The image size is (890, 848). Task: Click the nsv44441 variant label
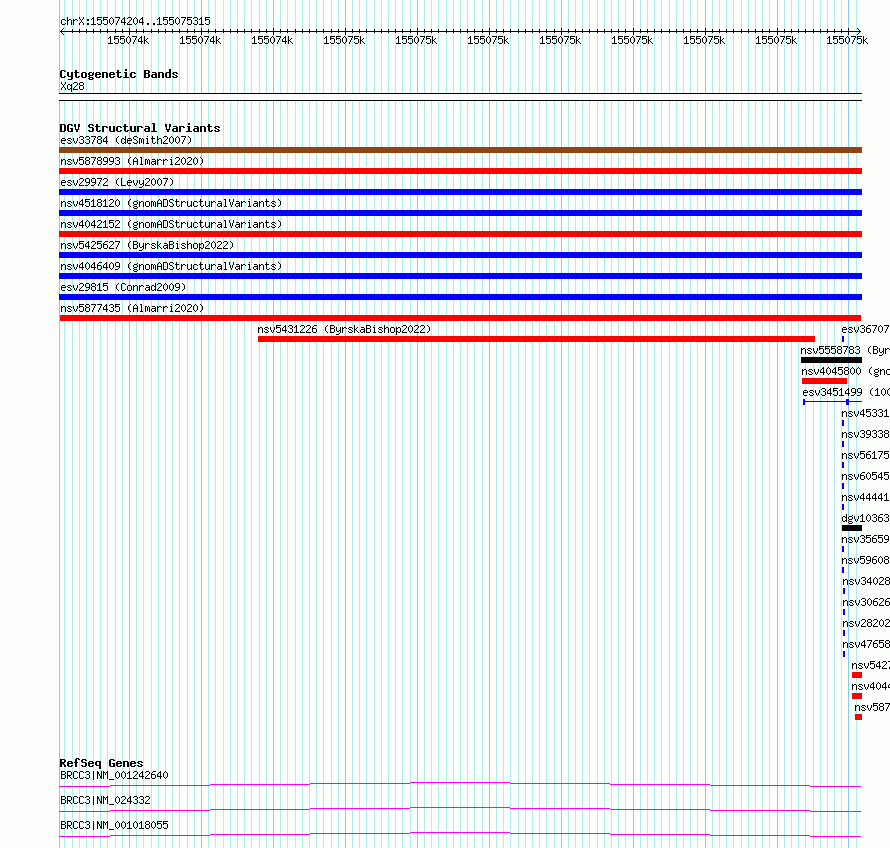(865, 497)
